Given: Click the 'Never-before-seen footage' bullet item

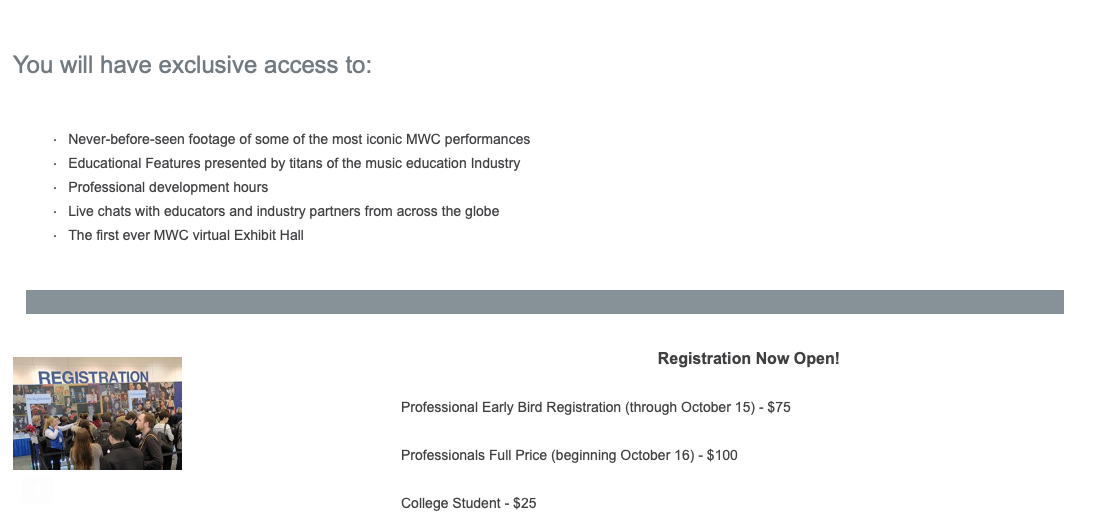Looking at the screenshot, I should [298, 139].
